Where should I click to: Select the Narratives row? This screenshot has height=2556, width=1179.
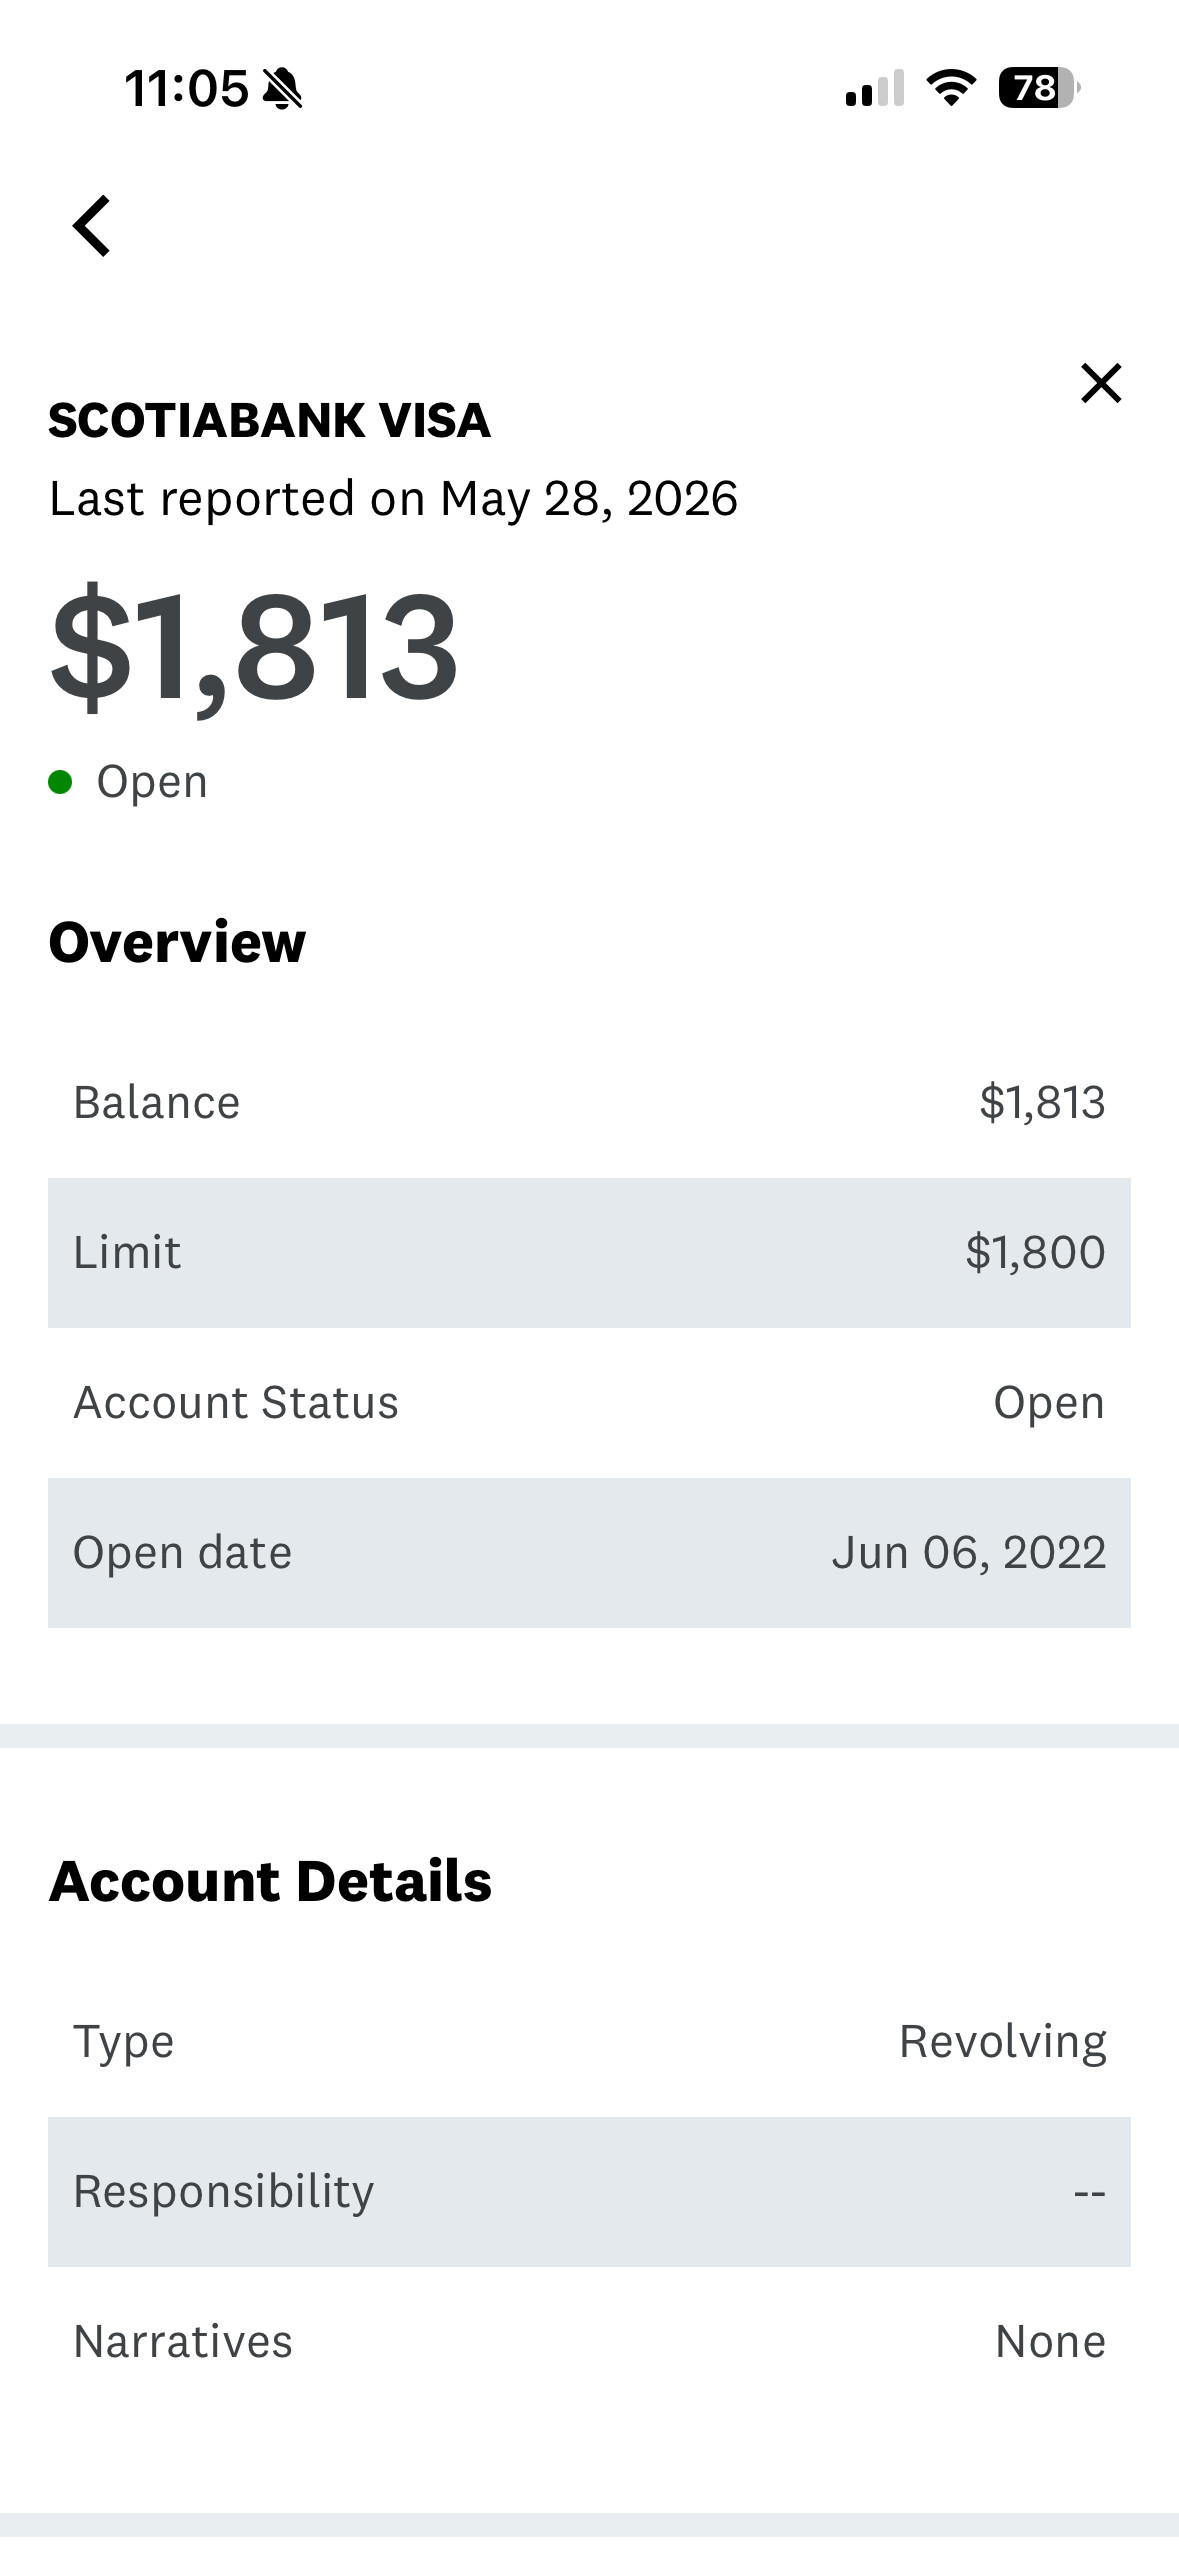(x=589, y=2342)
